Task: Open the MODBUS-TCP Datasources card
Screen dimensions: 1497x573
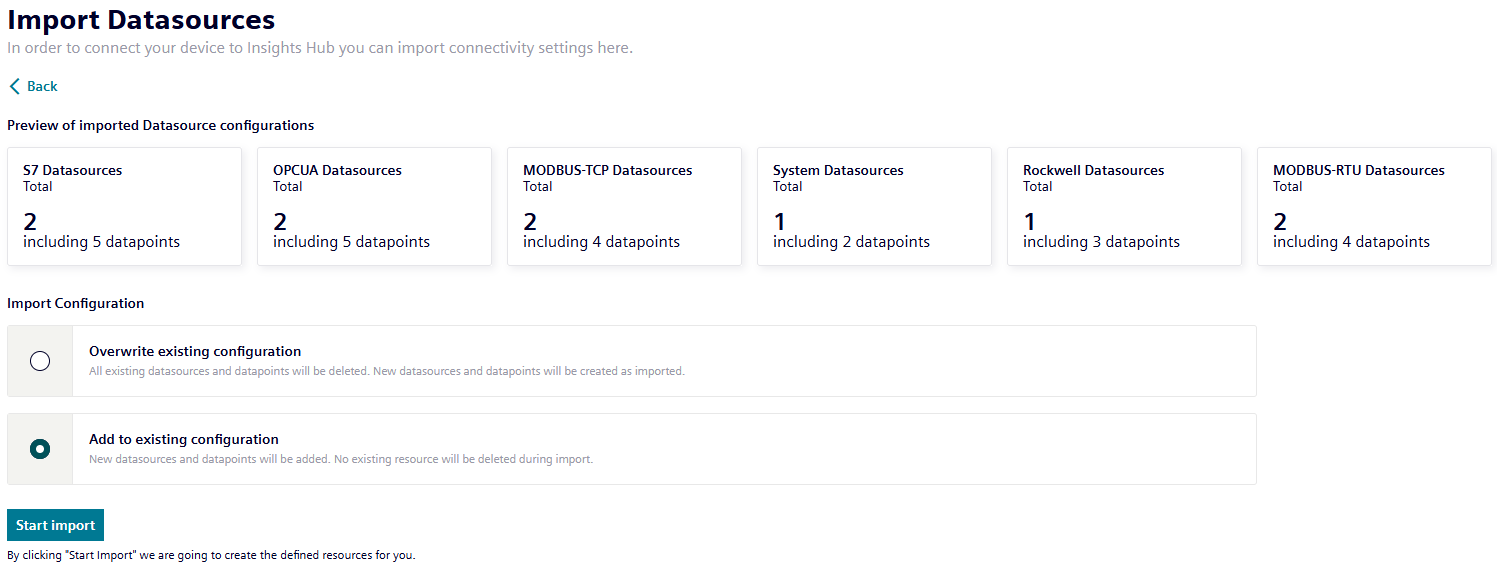Action: coord(624,207)
